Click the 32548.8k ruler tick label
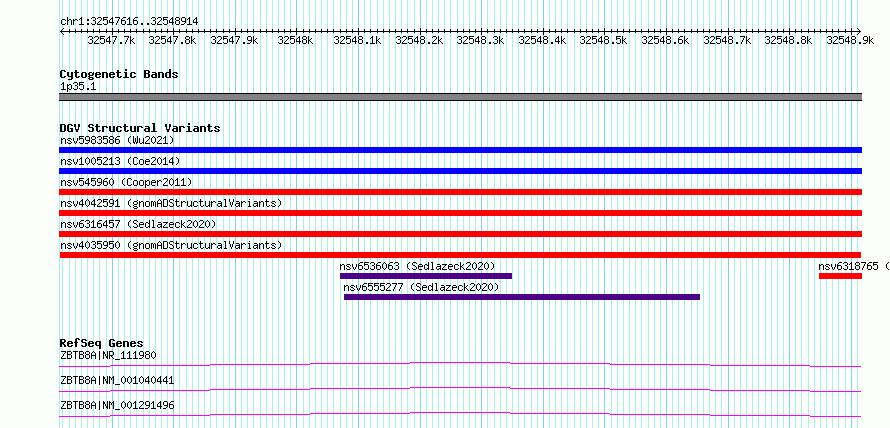Screen dimensions: 890x428 pos(788,40)
